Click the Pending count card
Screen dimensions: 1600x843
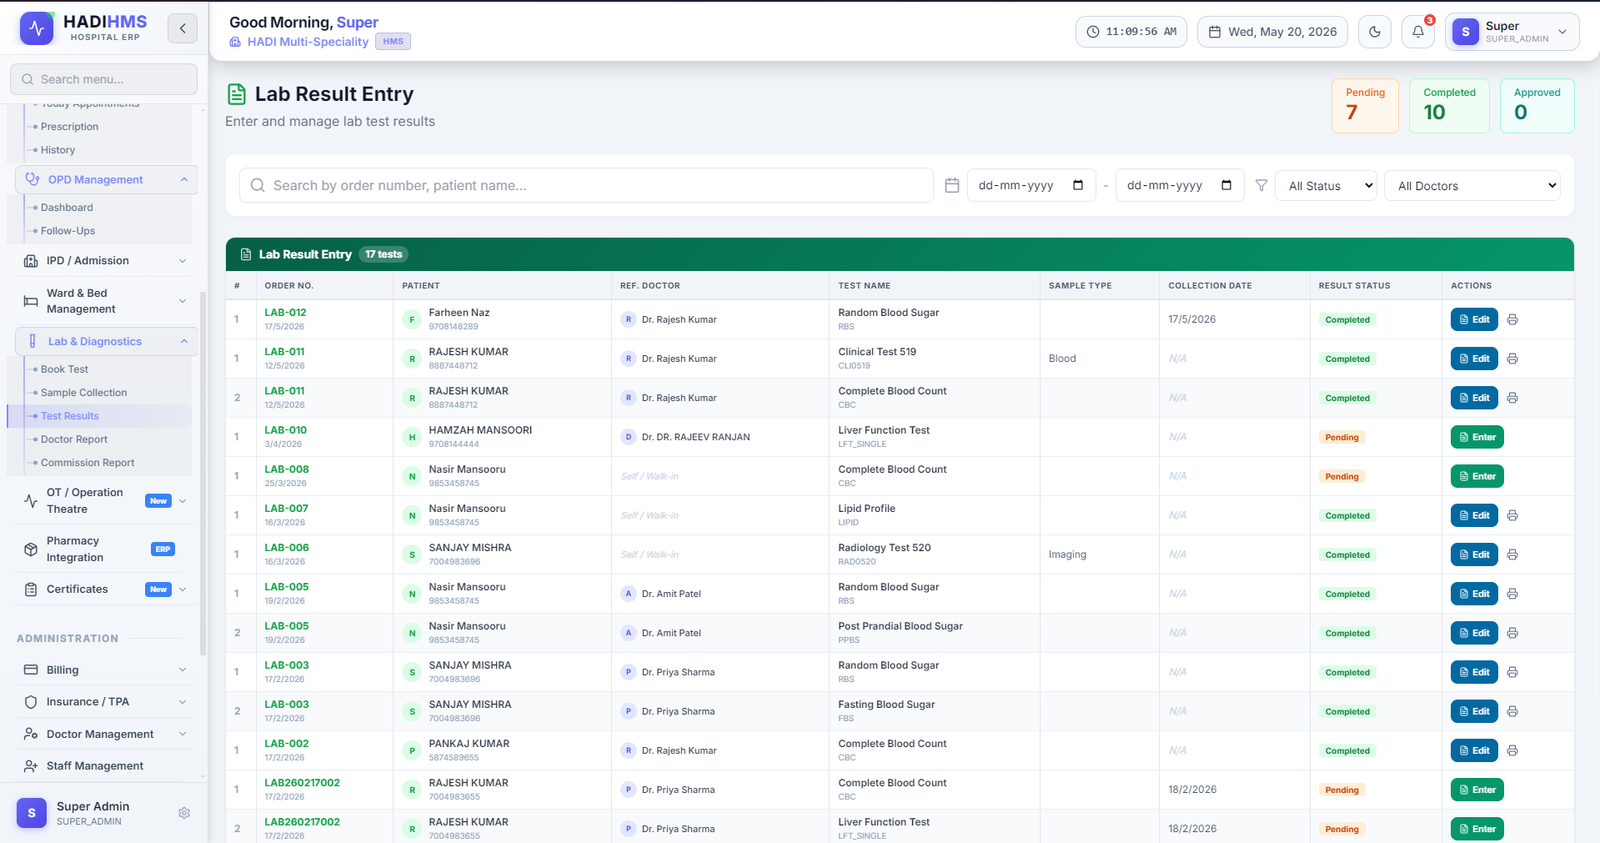pyautogui.click(x=1365, y=106)
